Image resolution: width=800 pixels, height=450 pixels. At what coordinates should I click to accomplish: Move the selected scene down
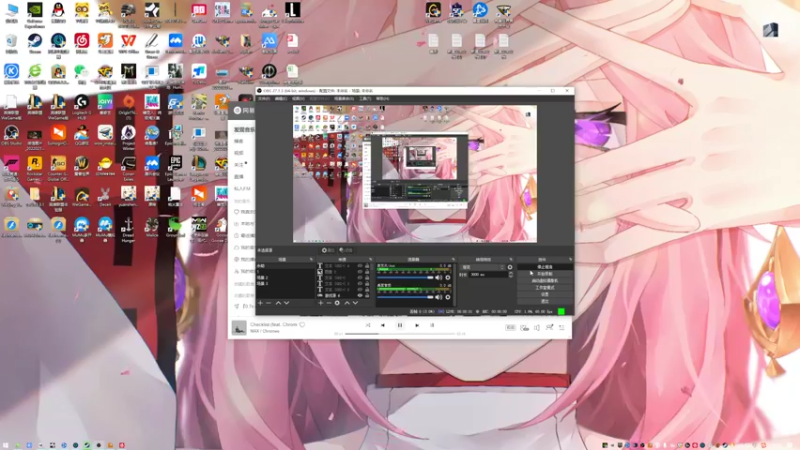286,303
